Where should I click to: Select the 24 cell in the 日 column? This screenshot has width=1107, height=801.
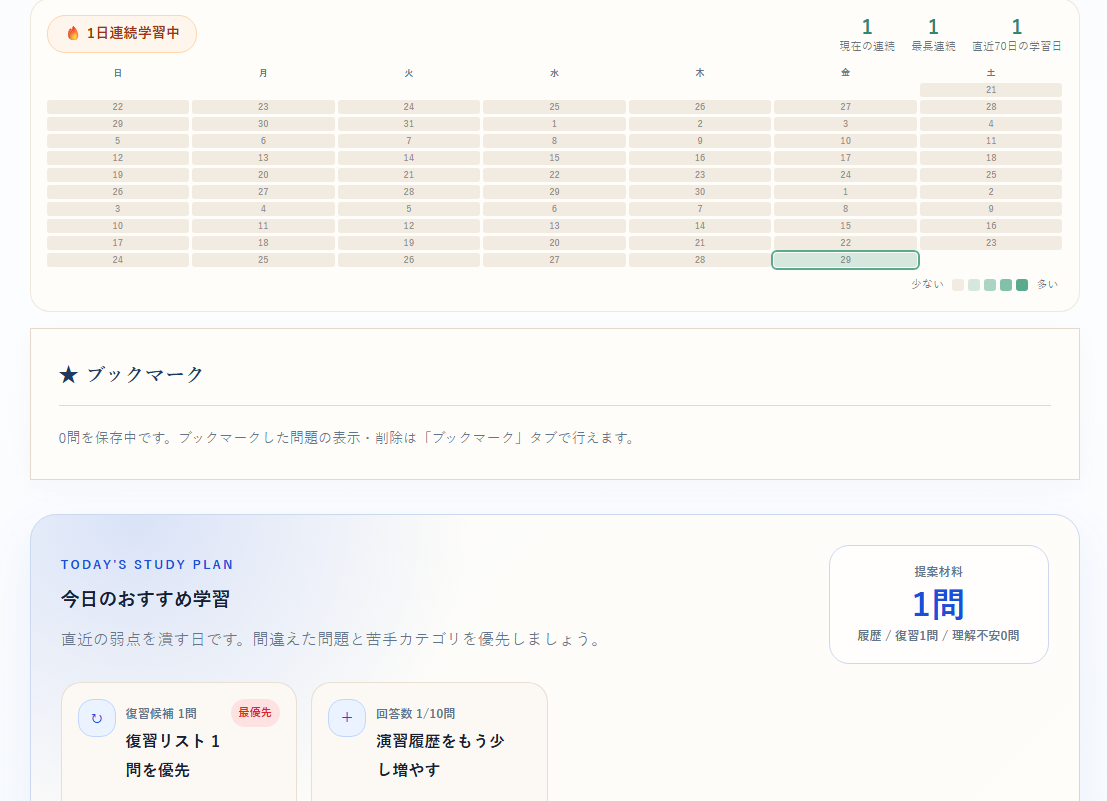118,260
